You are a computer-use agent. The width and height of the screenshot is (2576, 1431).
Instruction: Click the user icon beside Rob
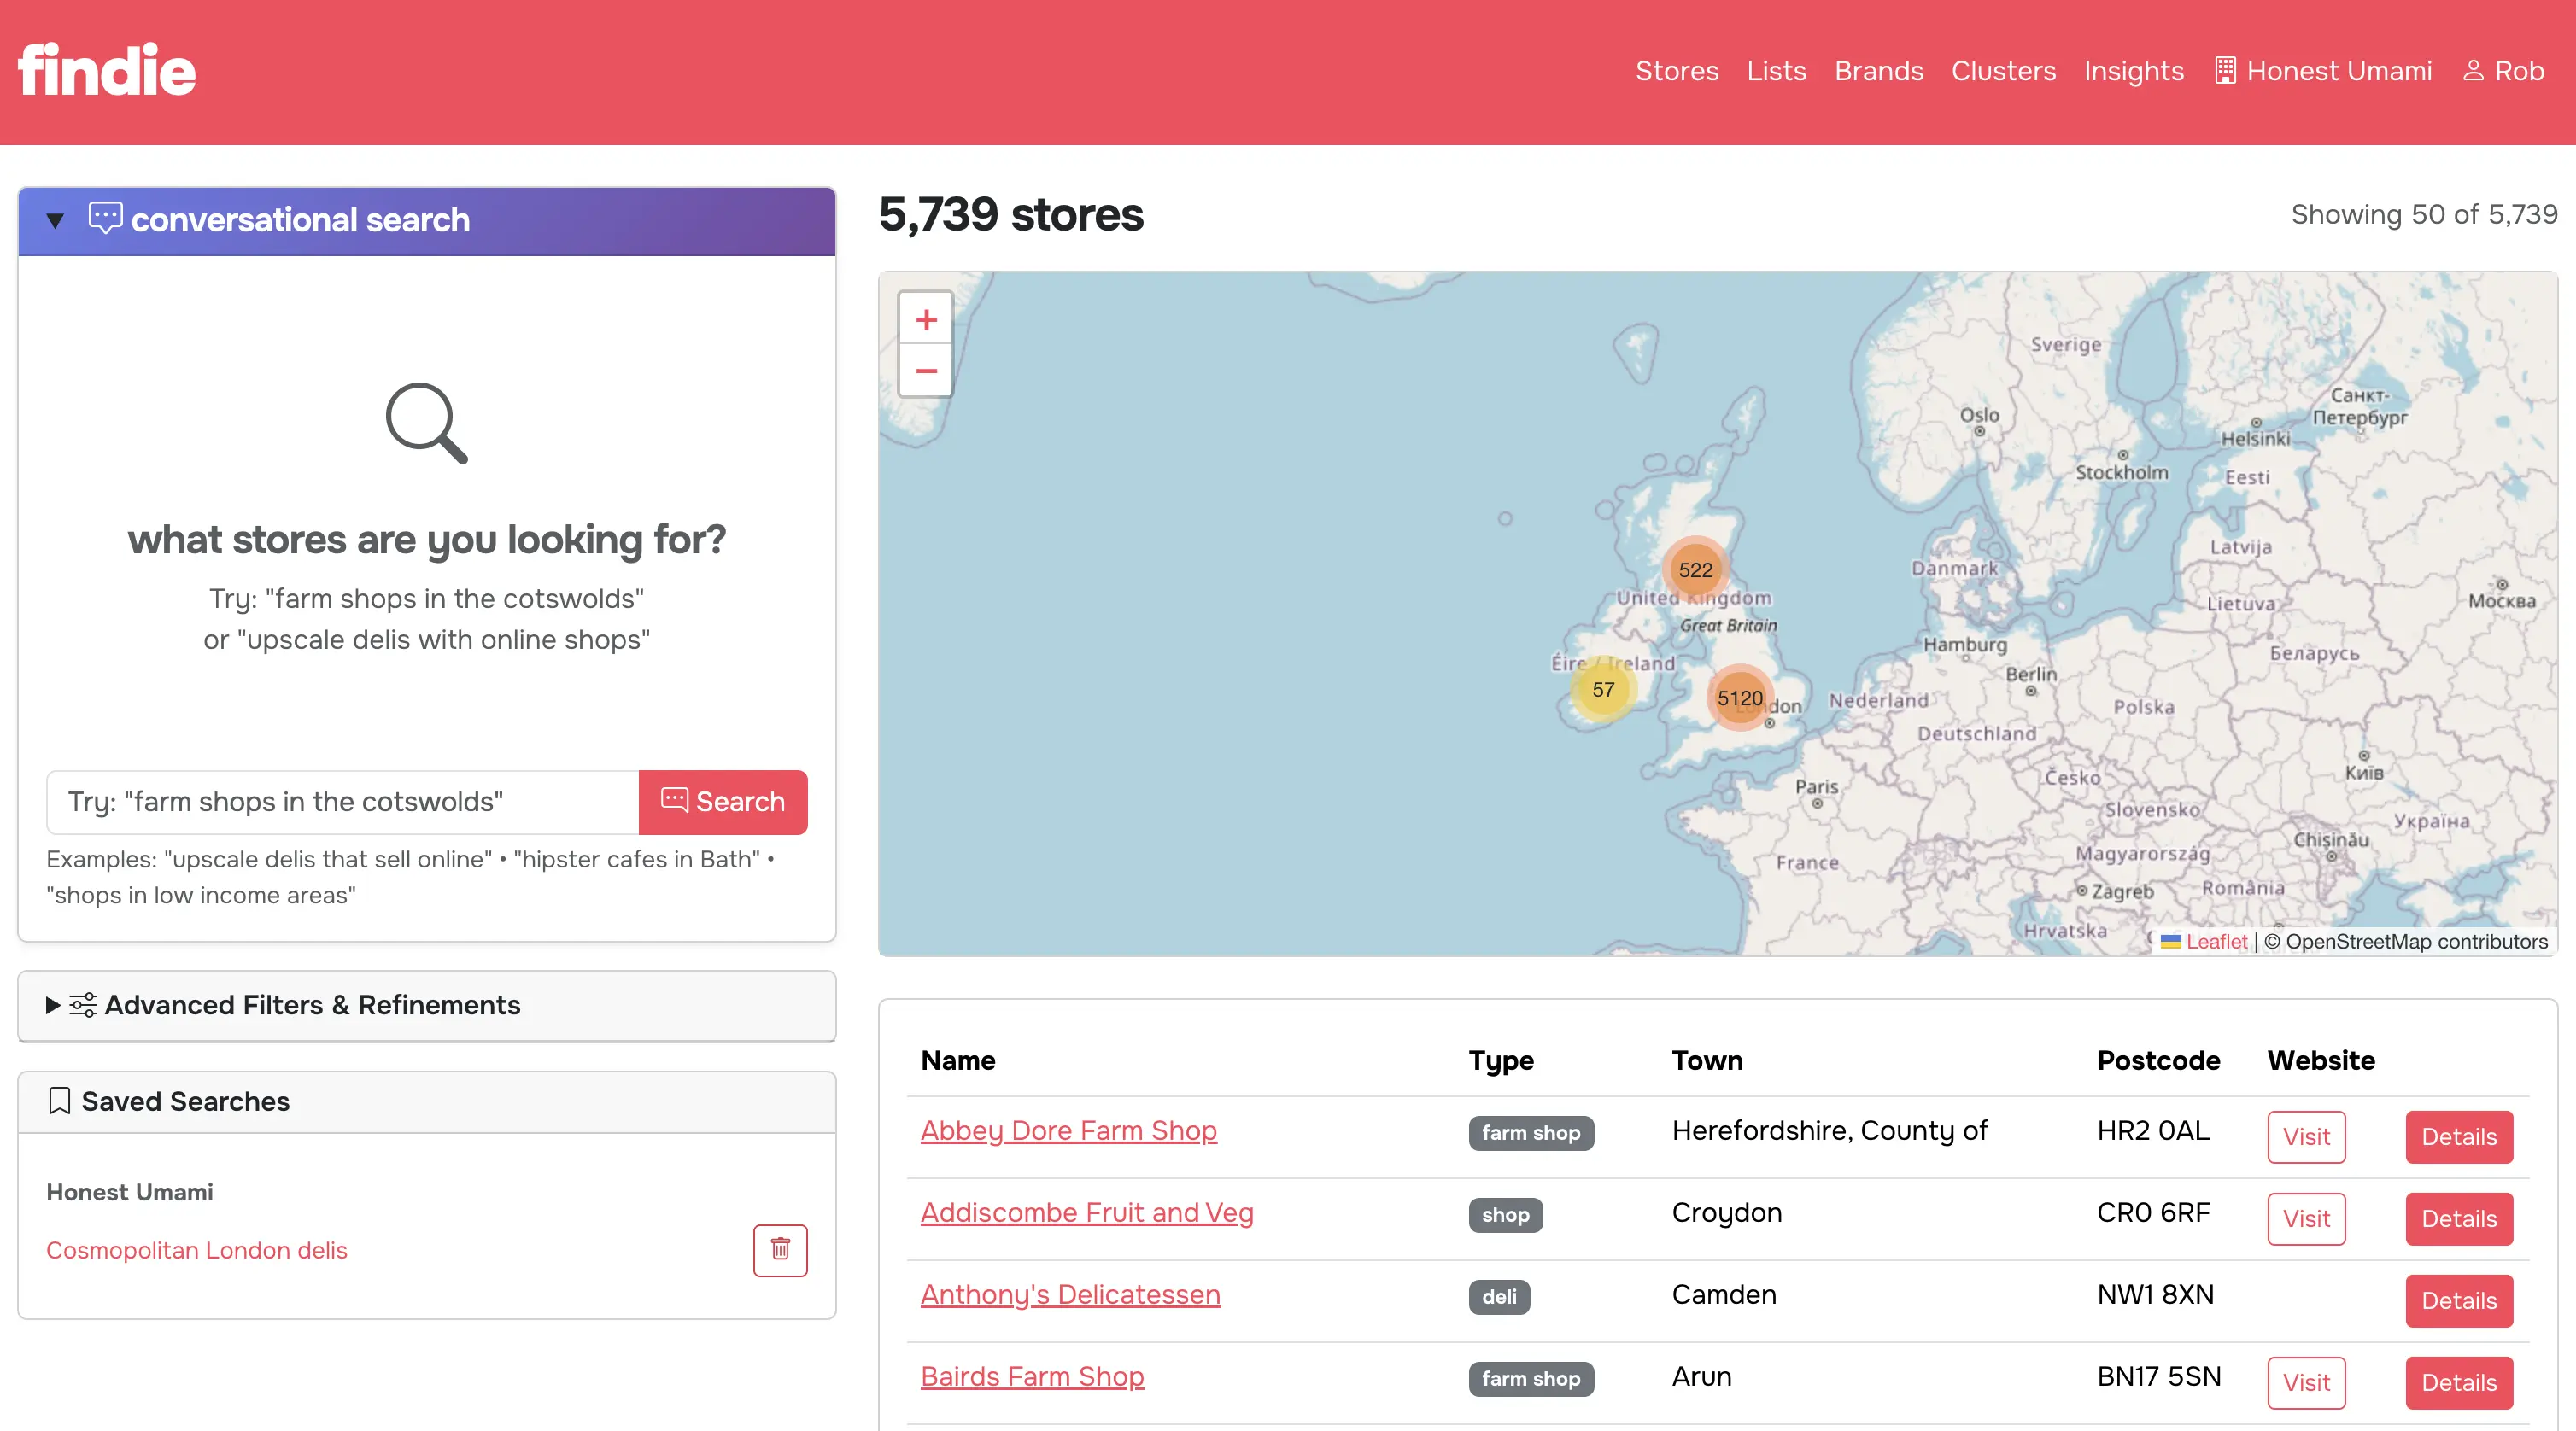tap(2474, 70)
